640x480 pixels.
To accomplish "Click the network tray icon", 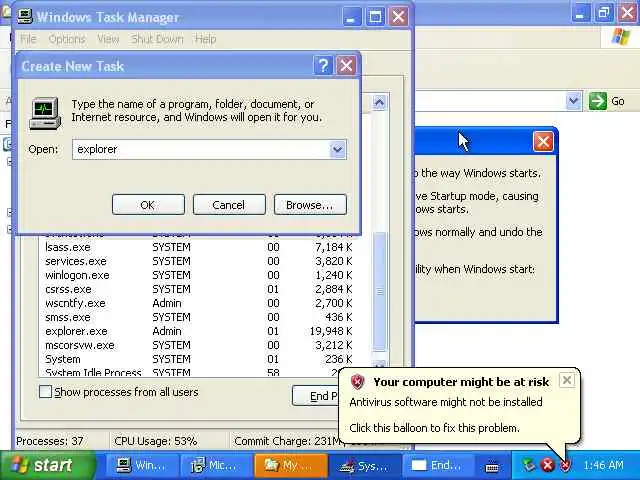I will coord(529,464).
